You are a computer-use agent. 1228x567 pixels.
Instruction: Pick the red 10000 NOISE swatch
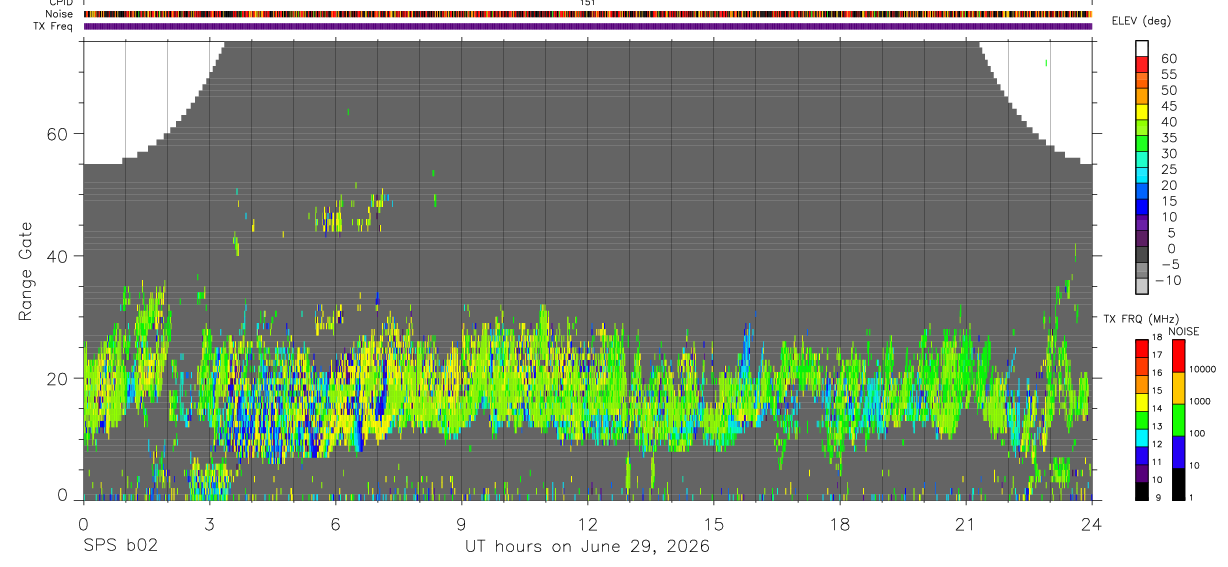click(x=1179, y=355)
